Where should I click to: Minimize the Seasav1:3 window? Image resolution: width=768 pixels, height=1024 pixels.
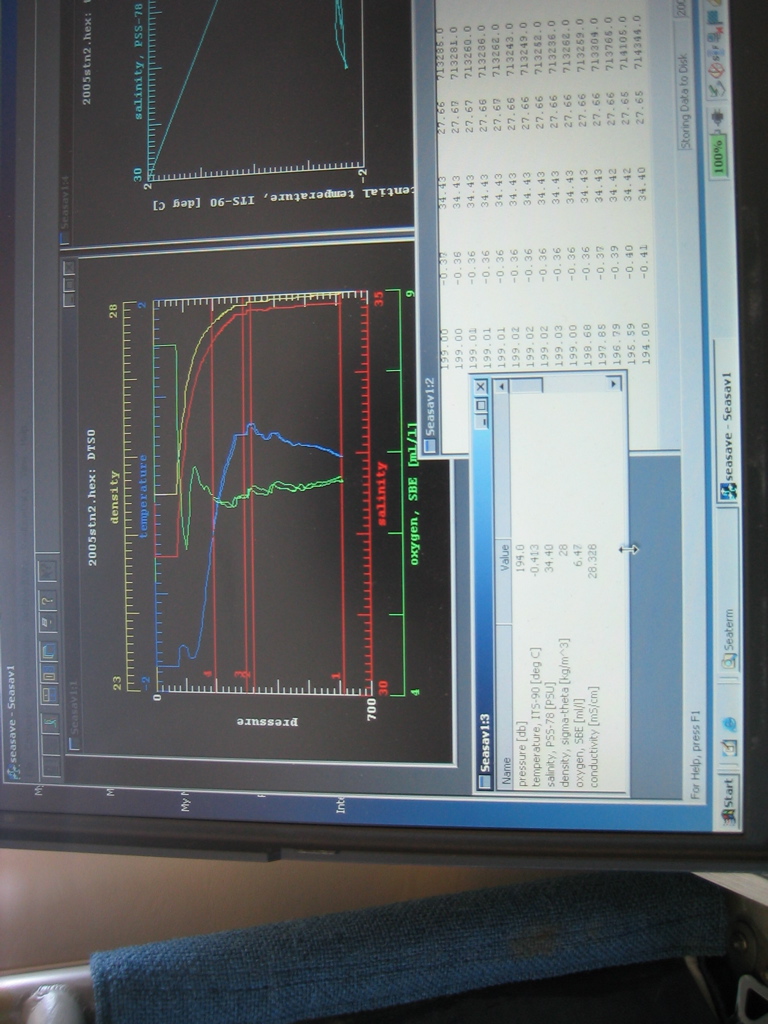click(x=482, y=420)
